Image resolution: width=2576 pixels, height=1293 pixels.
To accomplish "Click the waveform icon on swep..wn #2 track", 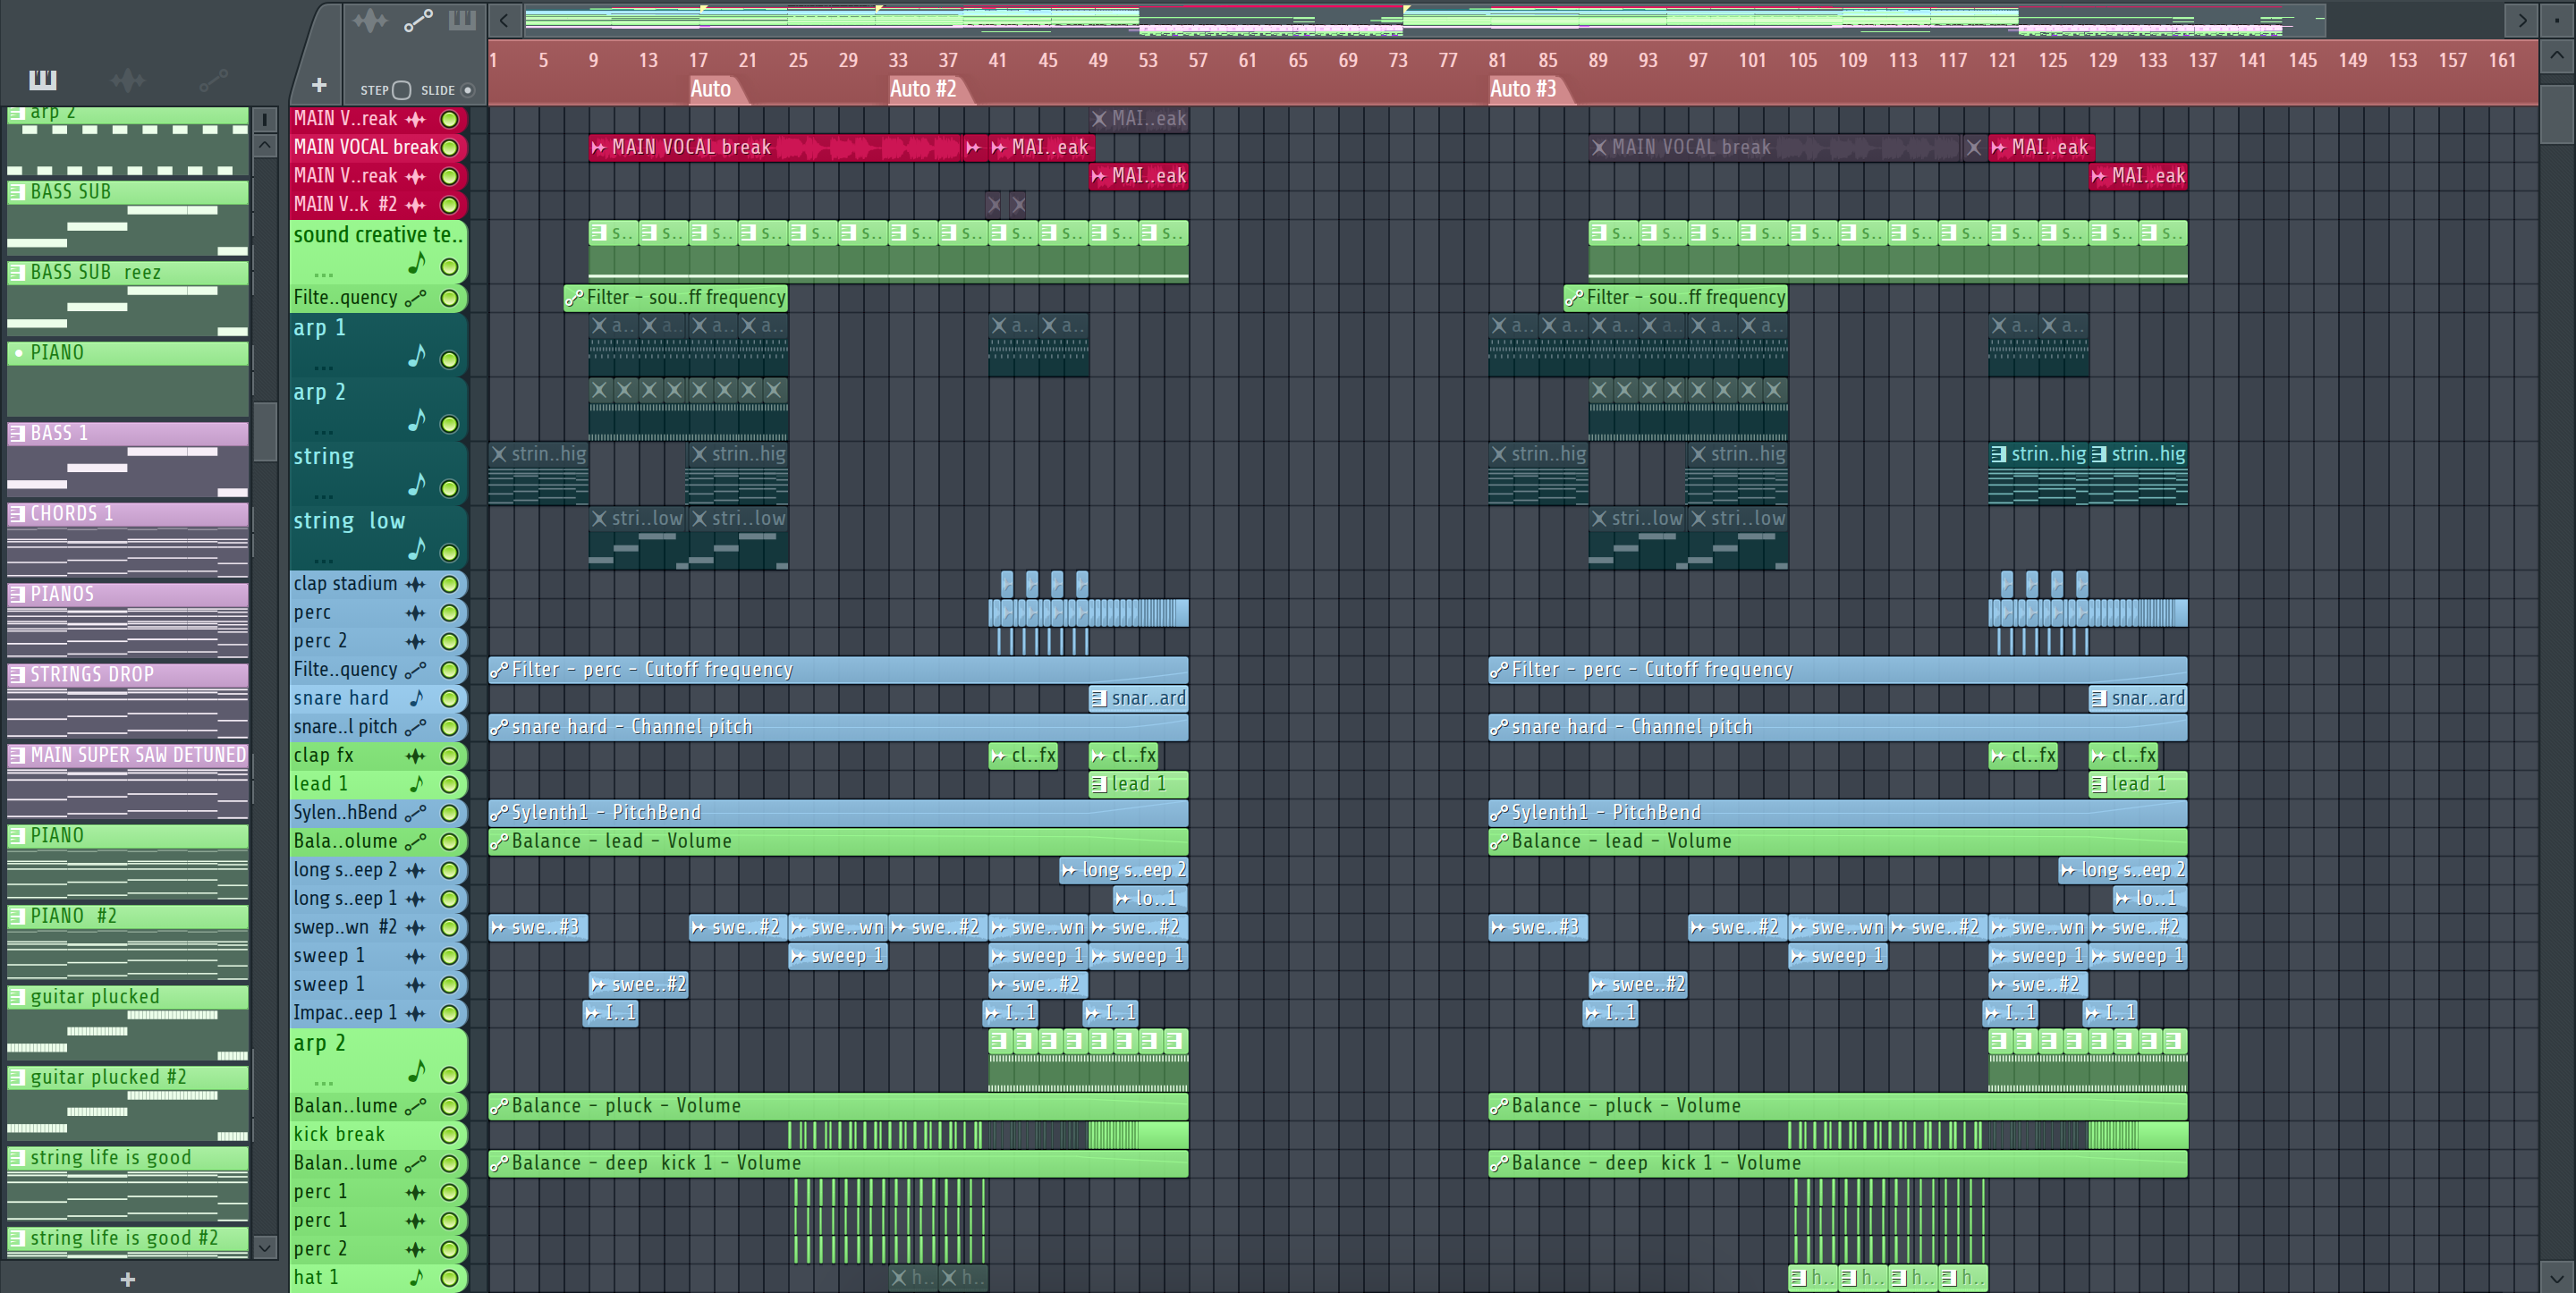I will 416,927.
